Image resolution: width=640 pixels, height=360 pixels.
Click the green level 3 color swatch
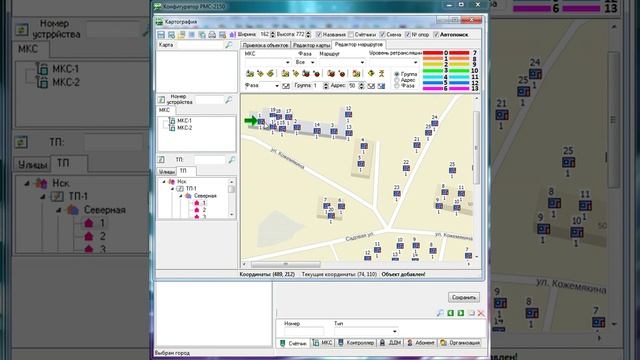433,71
